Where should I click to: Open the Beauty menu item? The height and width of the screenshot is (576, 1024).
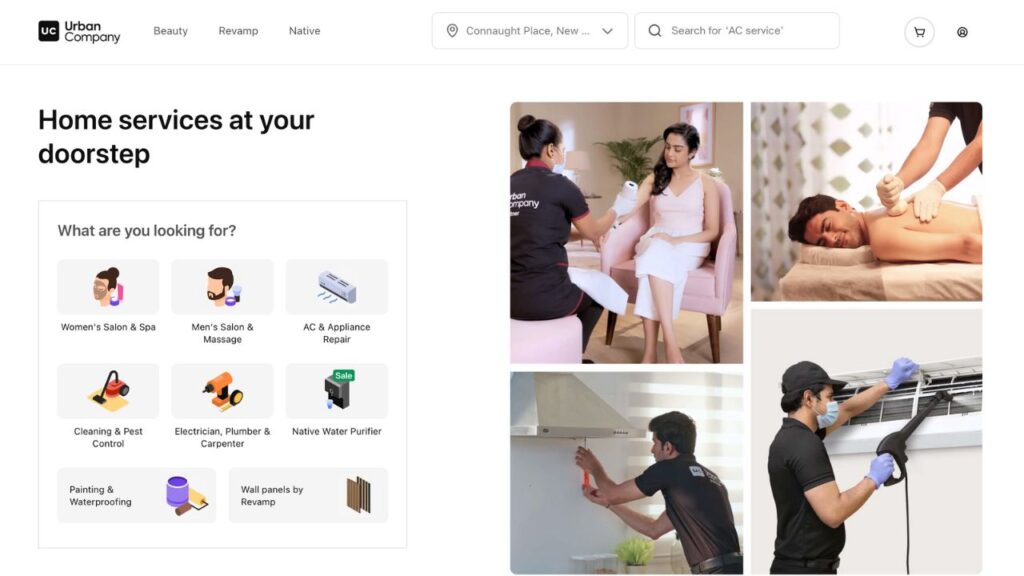tap(170, 31)
